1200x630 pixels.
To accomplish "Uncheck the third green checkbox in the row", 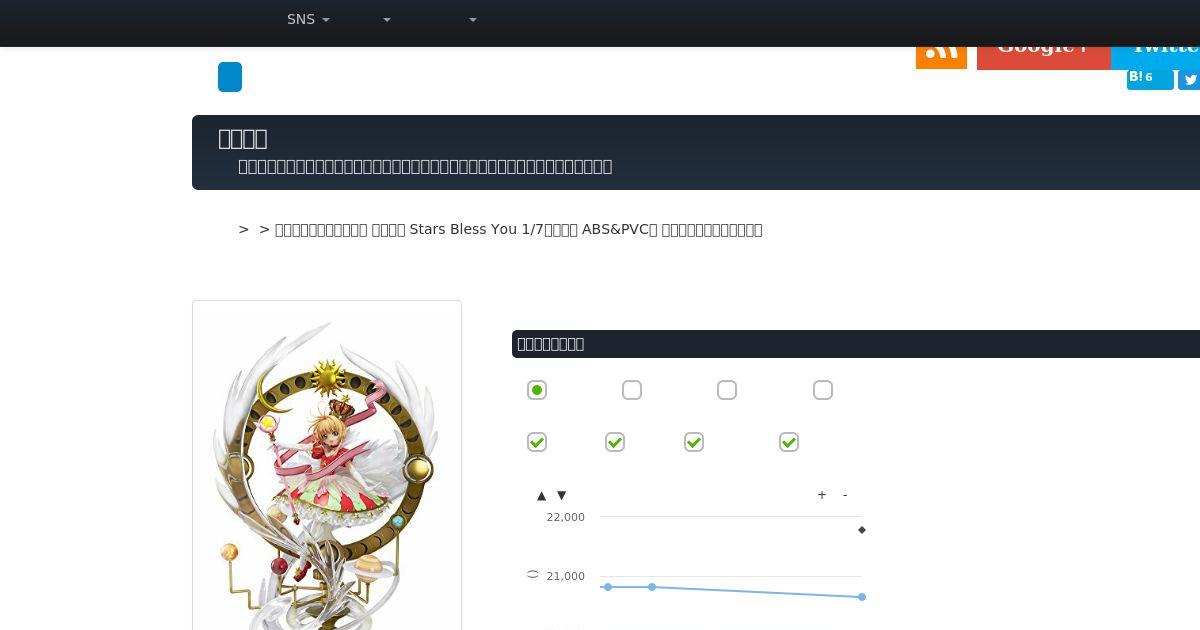I will (x=694, y=442).
